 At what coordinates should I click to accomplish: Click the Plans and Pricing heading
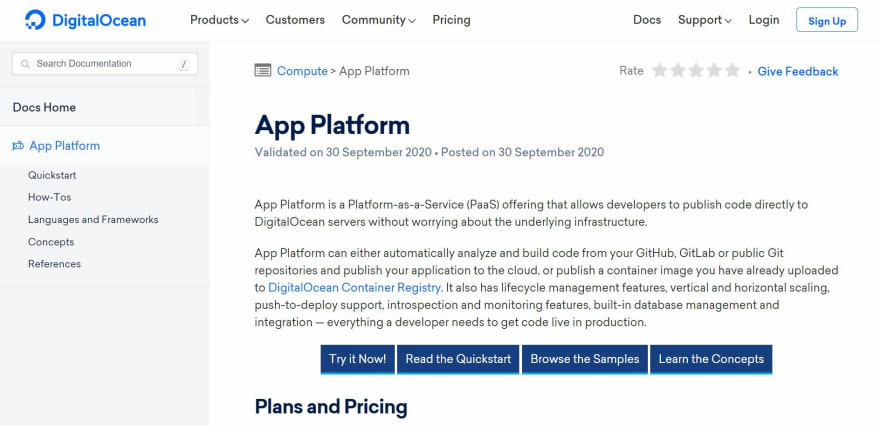(331, 406)
